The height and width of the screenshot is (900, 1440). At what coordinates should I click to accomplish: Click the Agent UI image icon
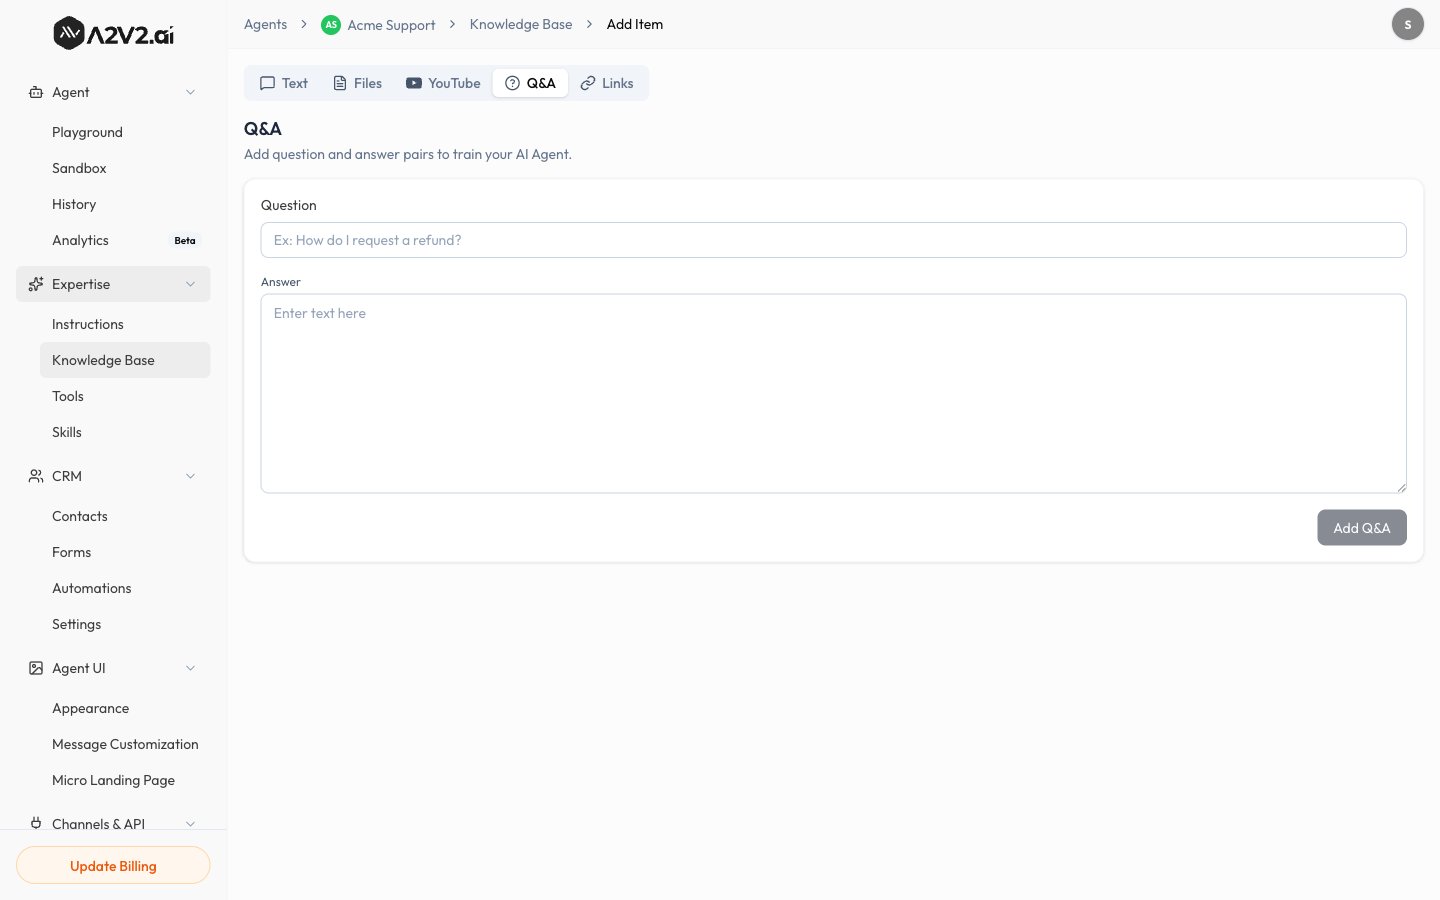coord(36,668)
